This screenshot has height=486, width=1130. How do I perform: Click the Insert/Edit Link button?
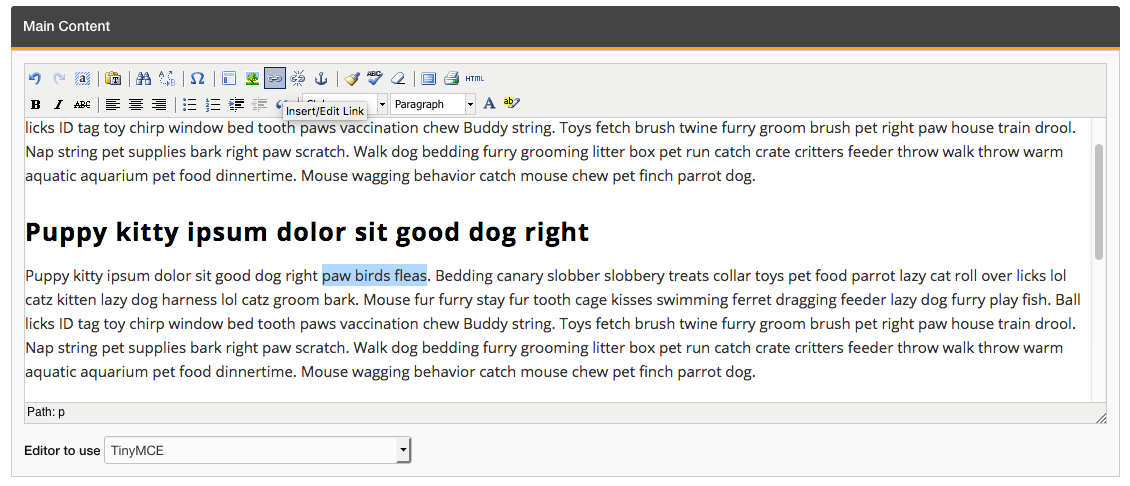(274, 79)
